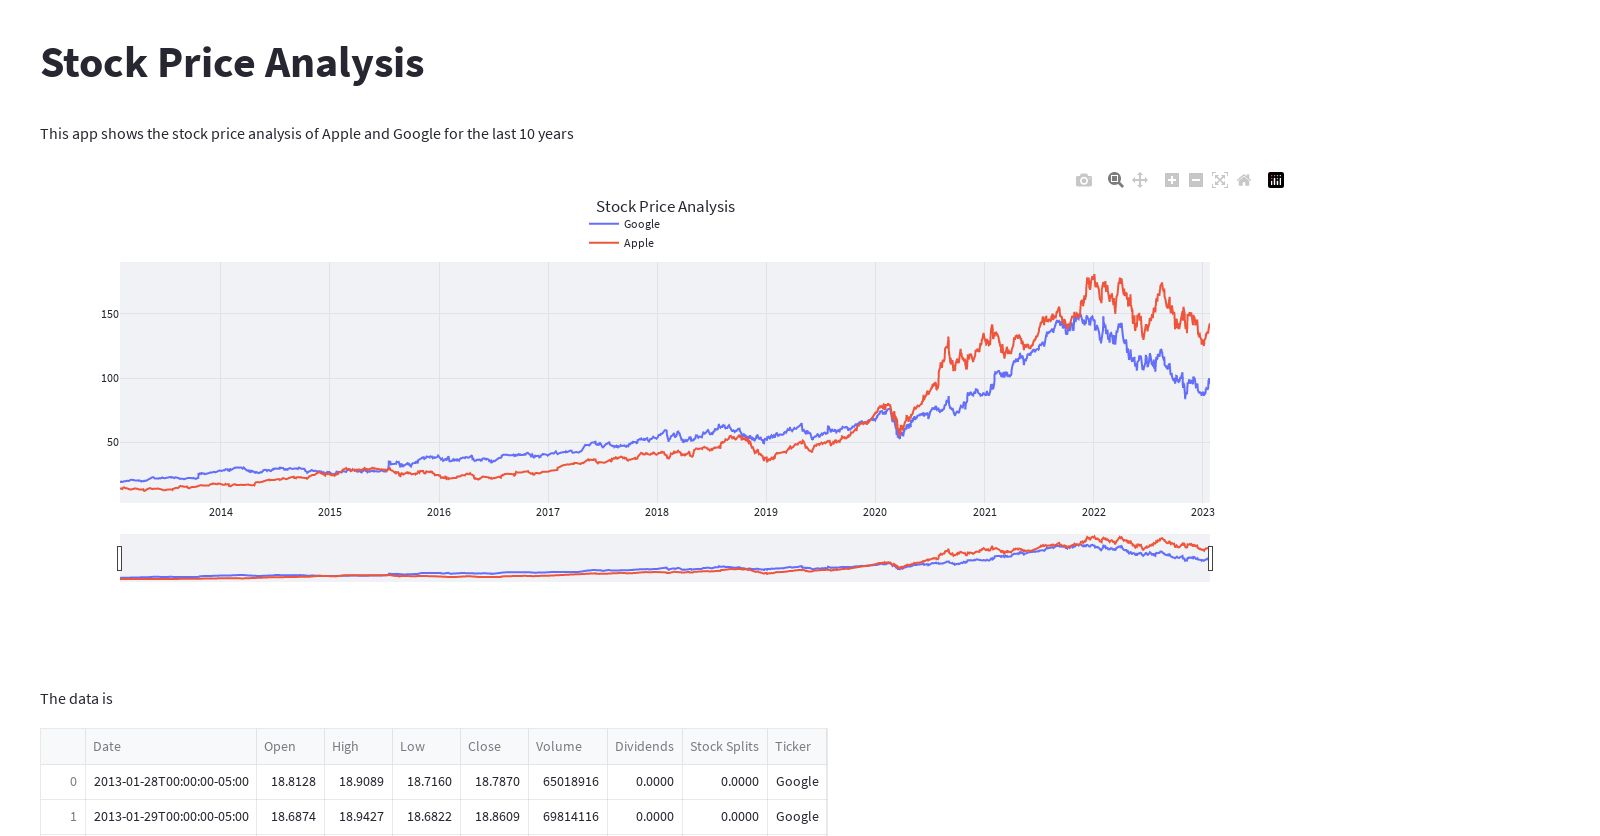Select the left range slider handle

coord(120,558)
